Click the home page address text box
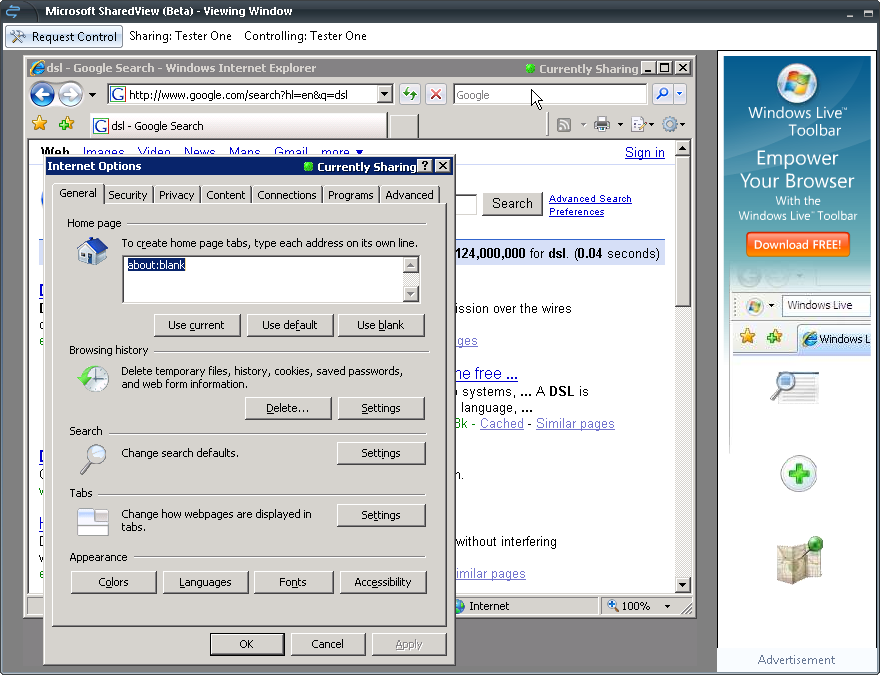 point(264,279)
